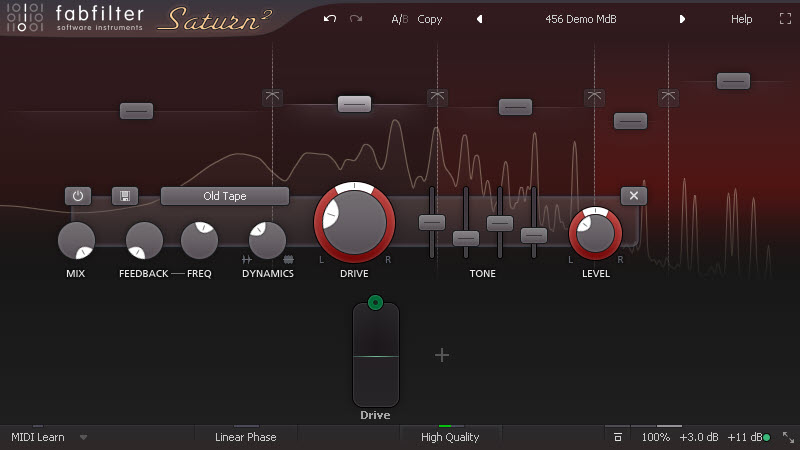Remove band with the X button
This screenshot has width=800, height=450.
pyautogui.click(x=634, y=196)
